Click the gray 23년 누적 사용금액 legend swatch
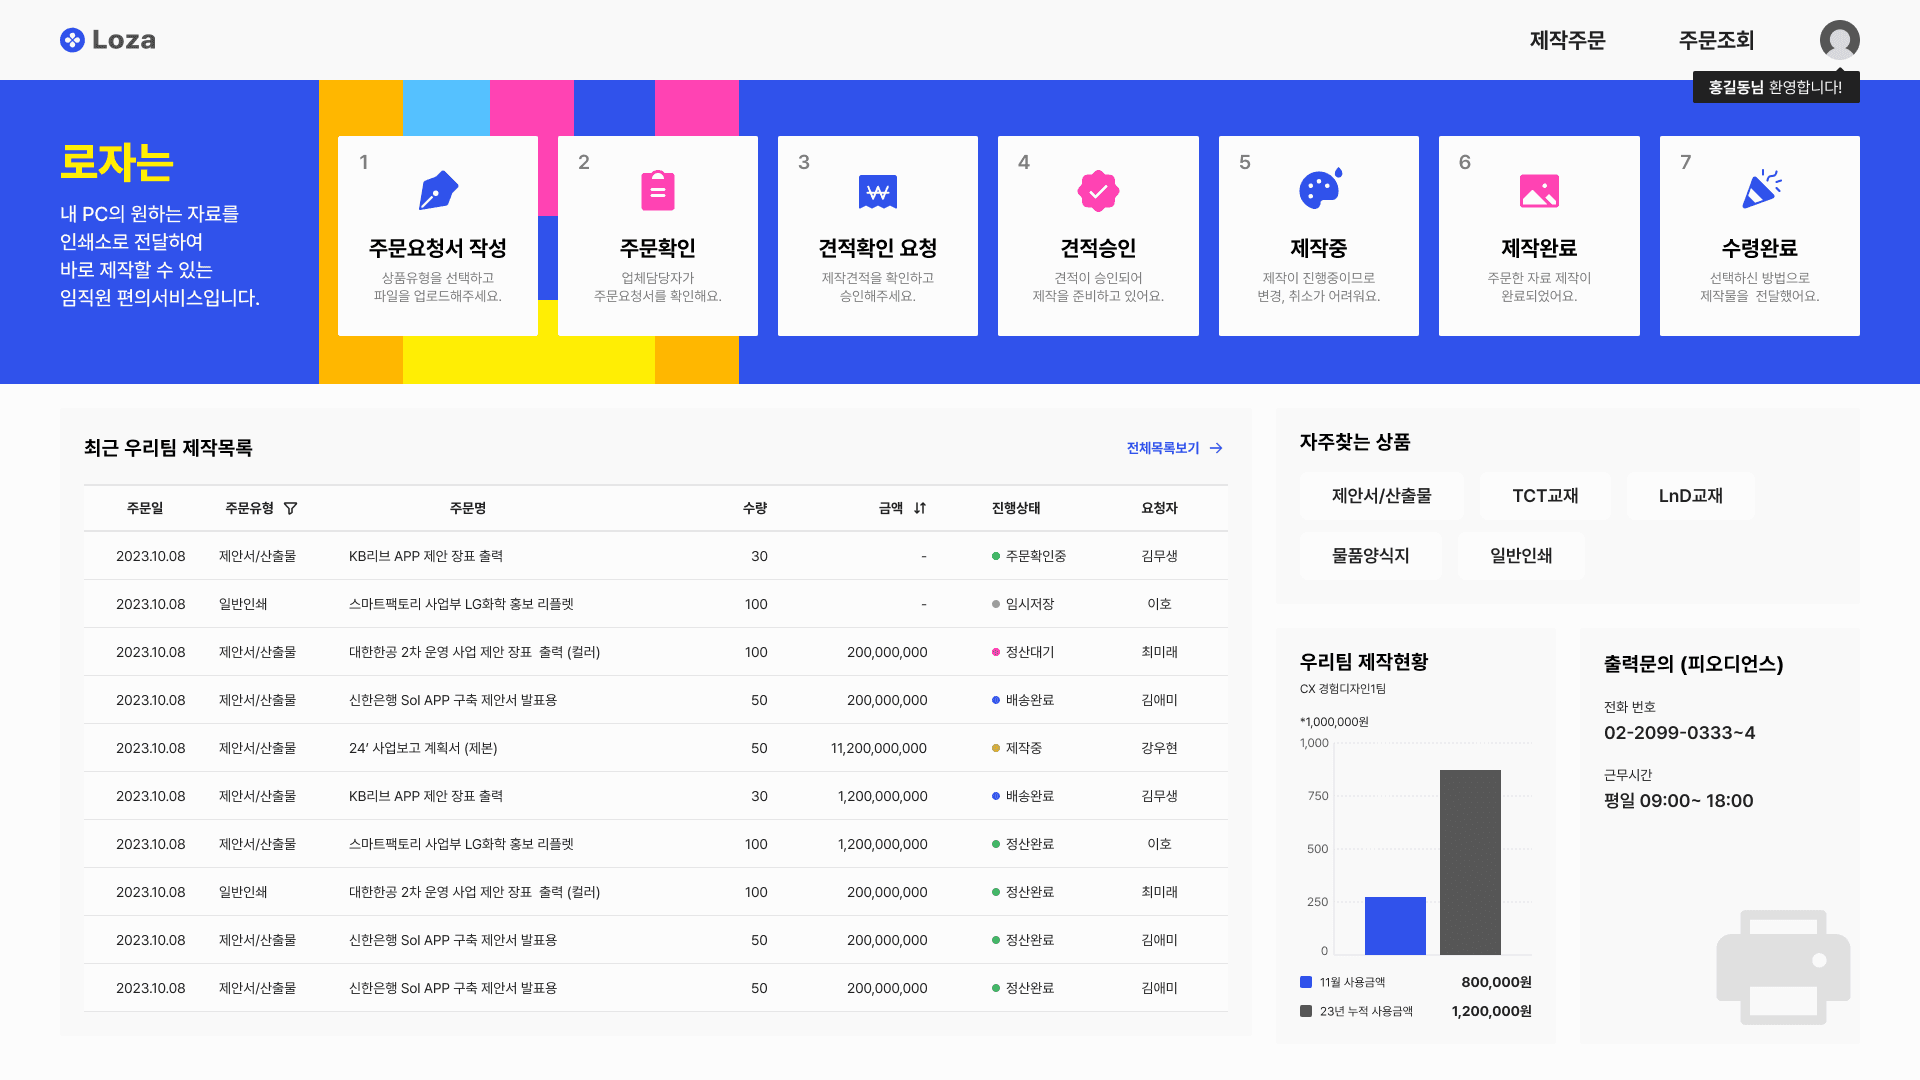The width and height of the screenshot is (1920, 1080). 1306,1011
